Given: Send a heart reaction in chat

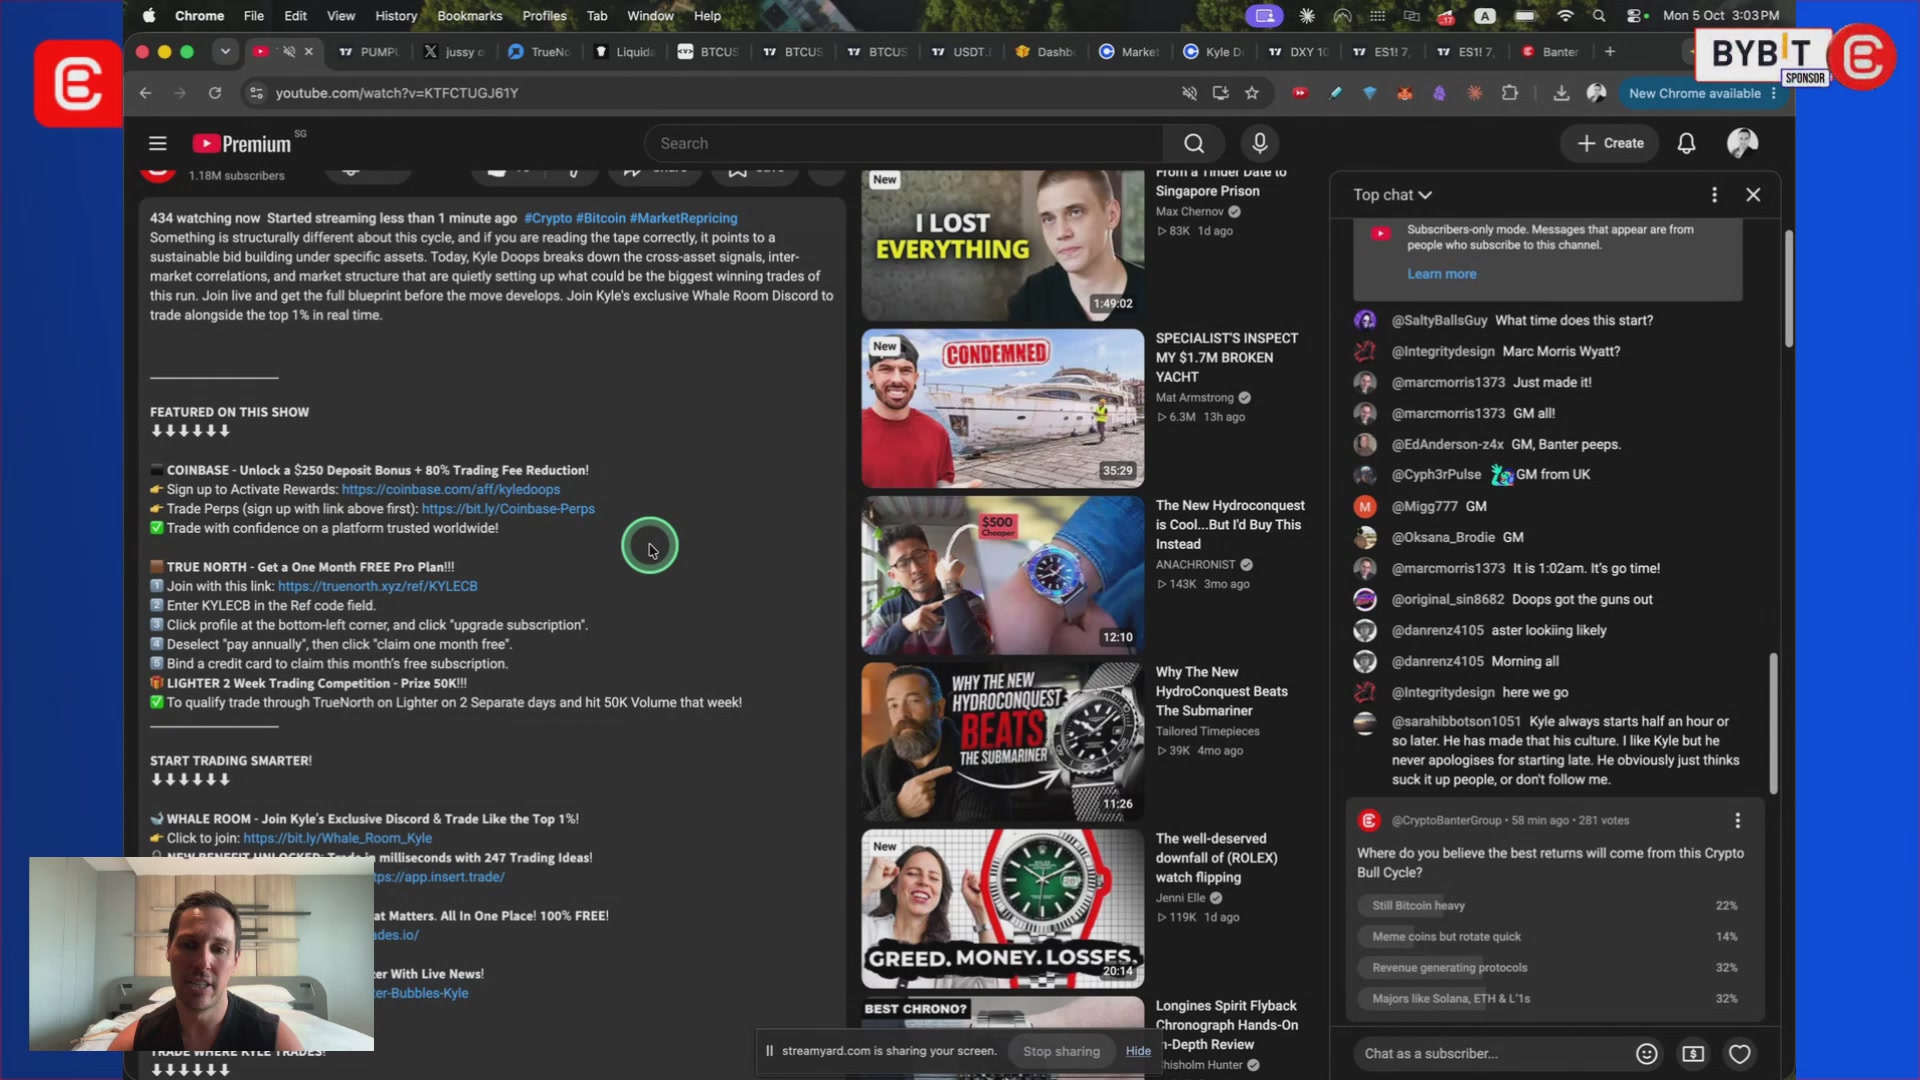Looking at the screenshot, I should [x=1740, y=1053].
